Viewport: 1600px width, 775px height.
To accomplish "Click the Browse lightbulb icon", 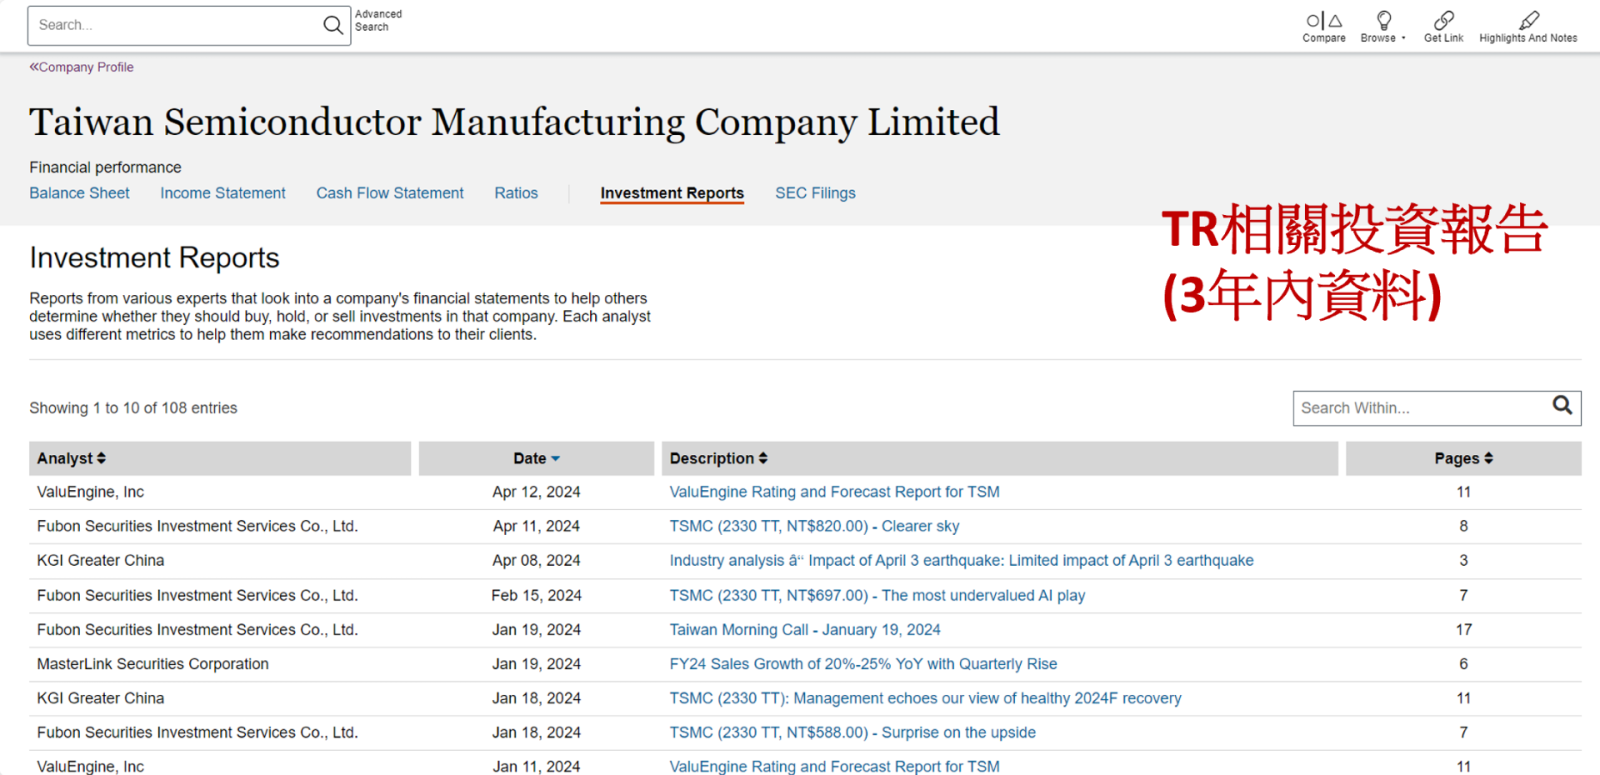I will point(1384,20).
